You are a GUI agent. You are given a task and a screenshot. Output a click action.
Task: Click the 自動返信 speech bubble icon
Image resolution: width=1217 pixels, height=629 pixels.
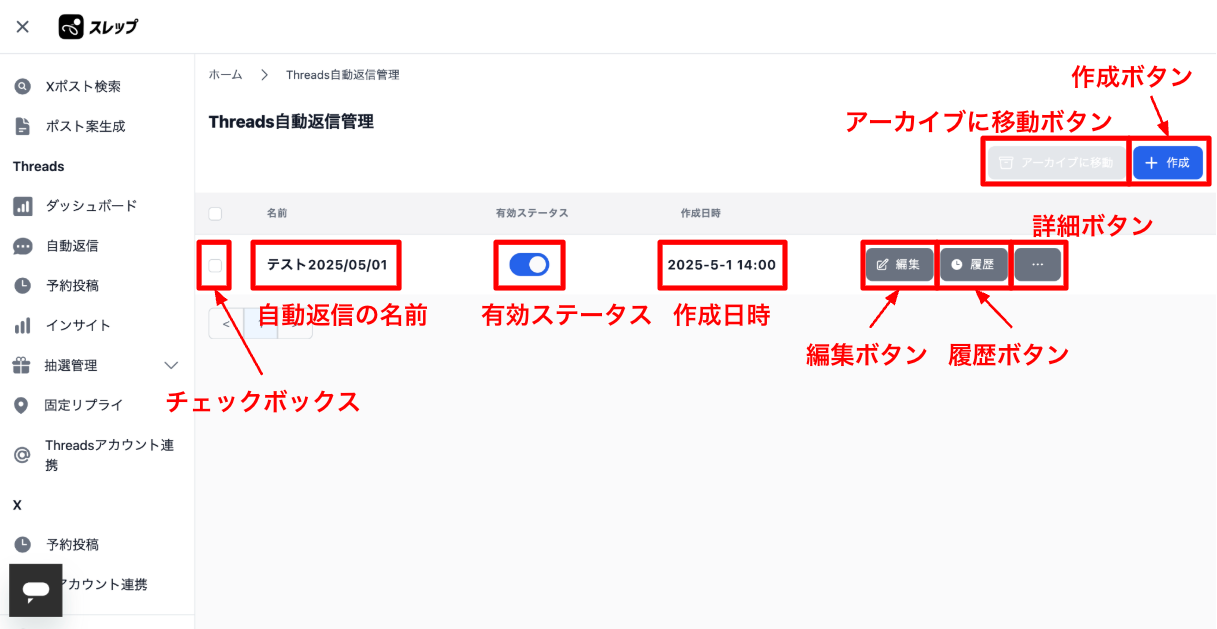click(22, 246)
